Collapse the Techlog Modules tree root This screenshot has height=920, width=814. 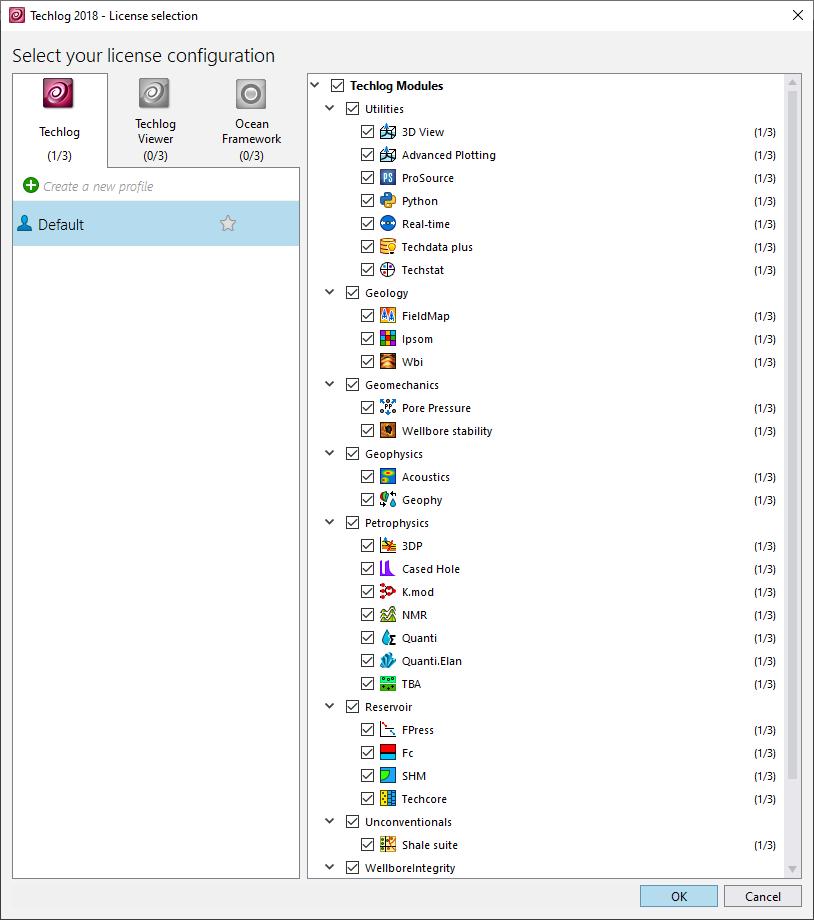pyautogui.click(x=315, y=85)
